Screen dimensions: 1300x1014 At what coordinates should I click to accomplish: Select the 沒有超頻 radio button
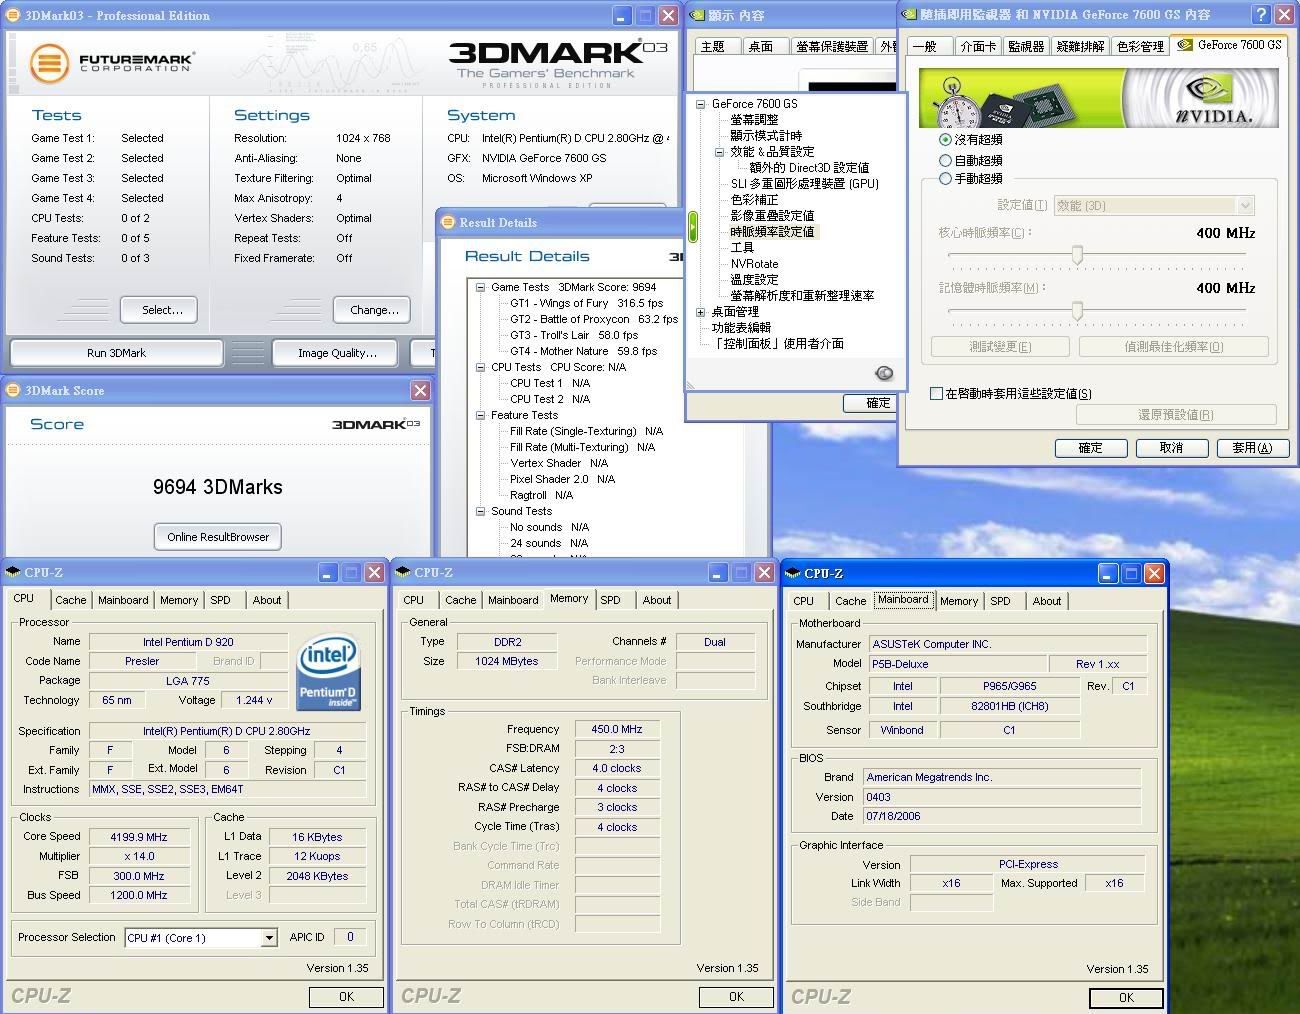pyautogui.click(x=945, y=140)
